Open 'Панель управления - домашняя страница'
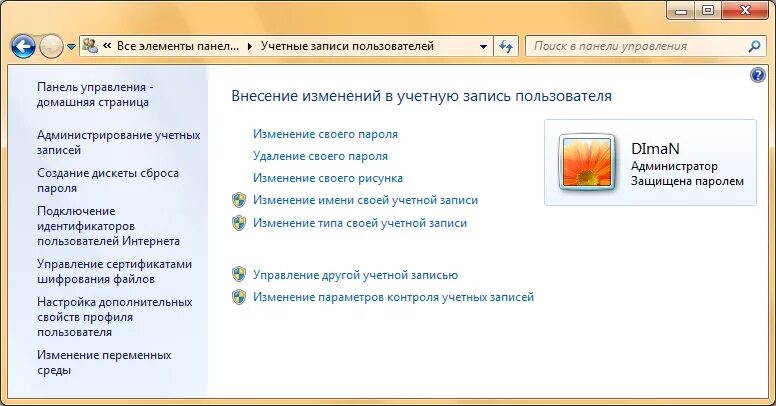 [x=95, y=95]
